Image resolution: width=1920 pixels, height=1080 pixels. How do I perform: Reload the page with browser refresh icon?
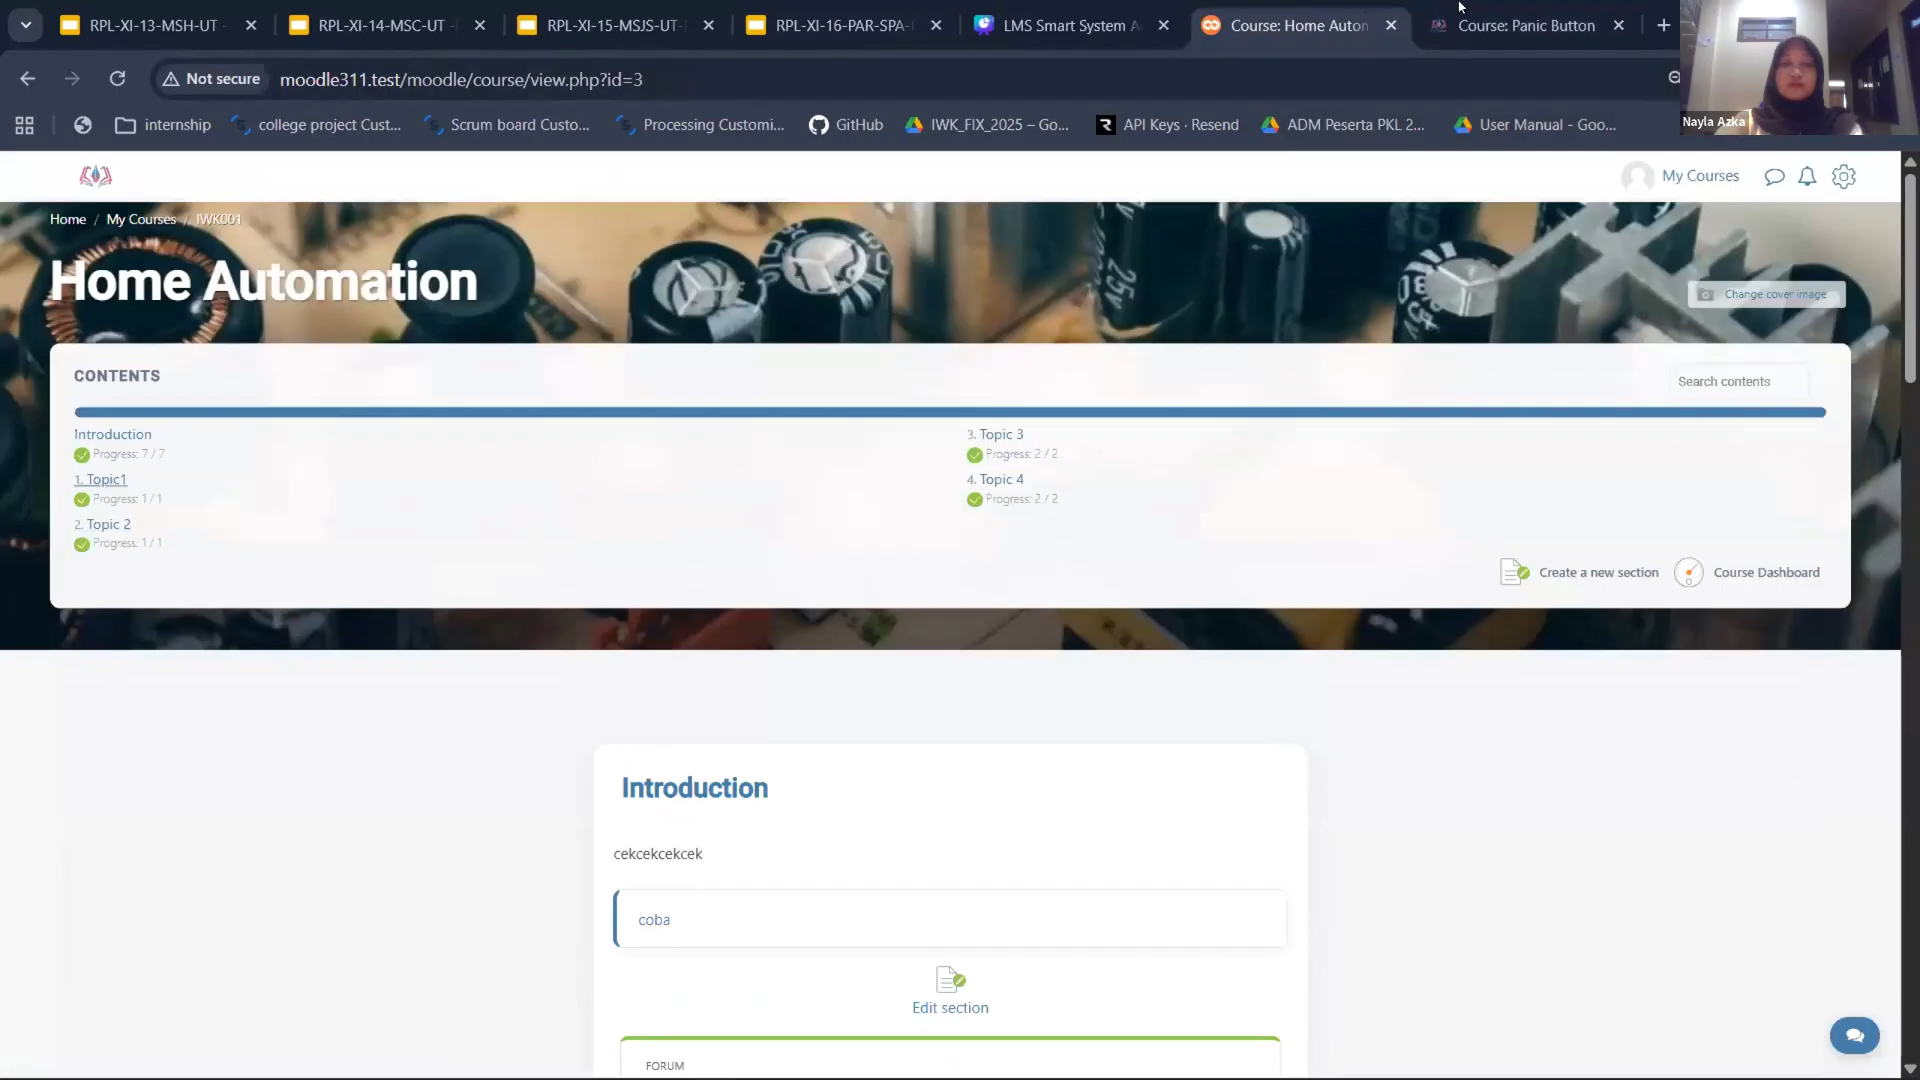117,79
